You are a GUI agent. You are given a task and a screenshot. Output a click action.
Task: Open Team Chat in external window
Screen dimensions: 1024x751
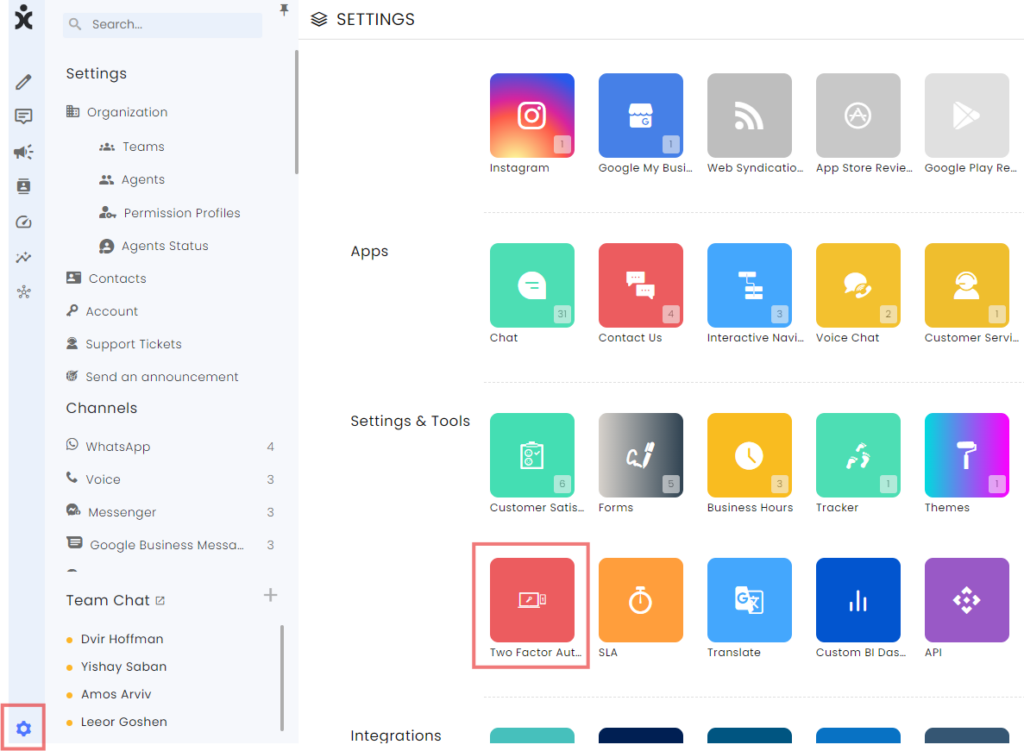(160, 601)
